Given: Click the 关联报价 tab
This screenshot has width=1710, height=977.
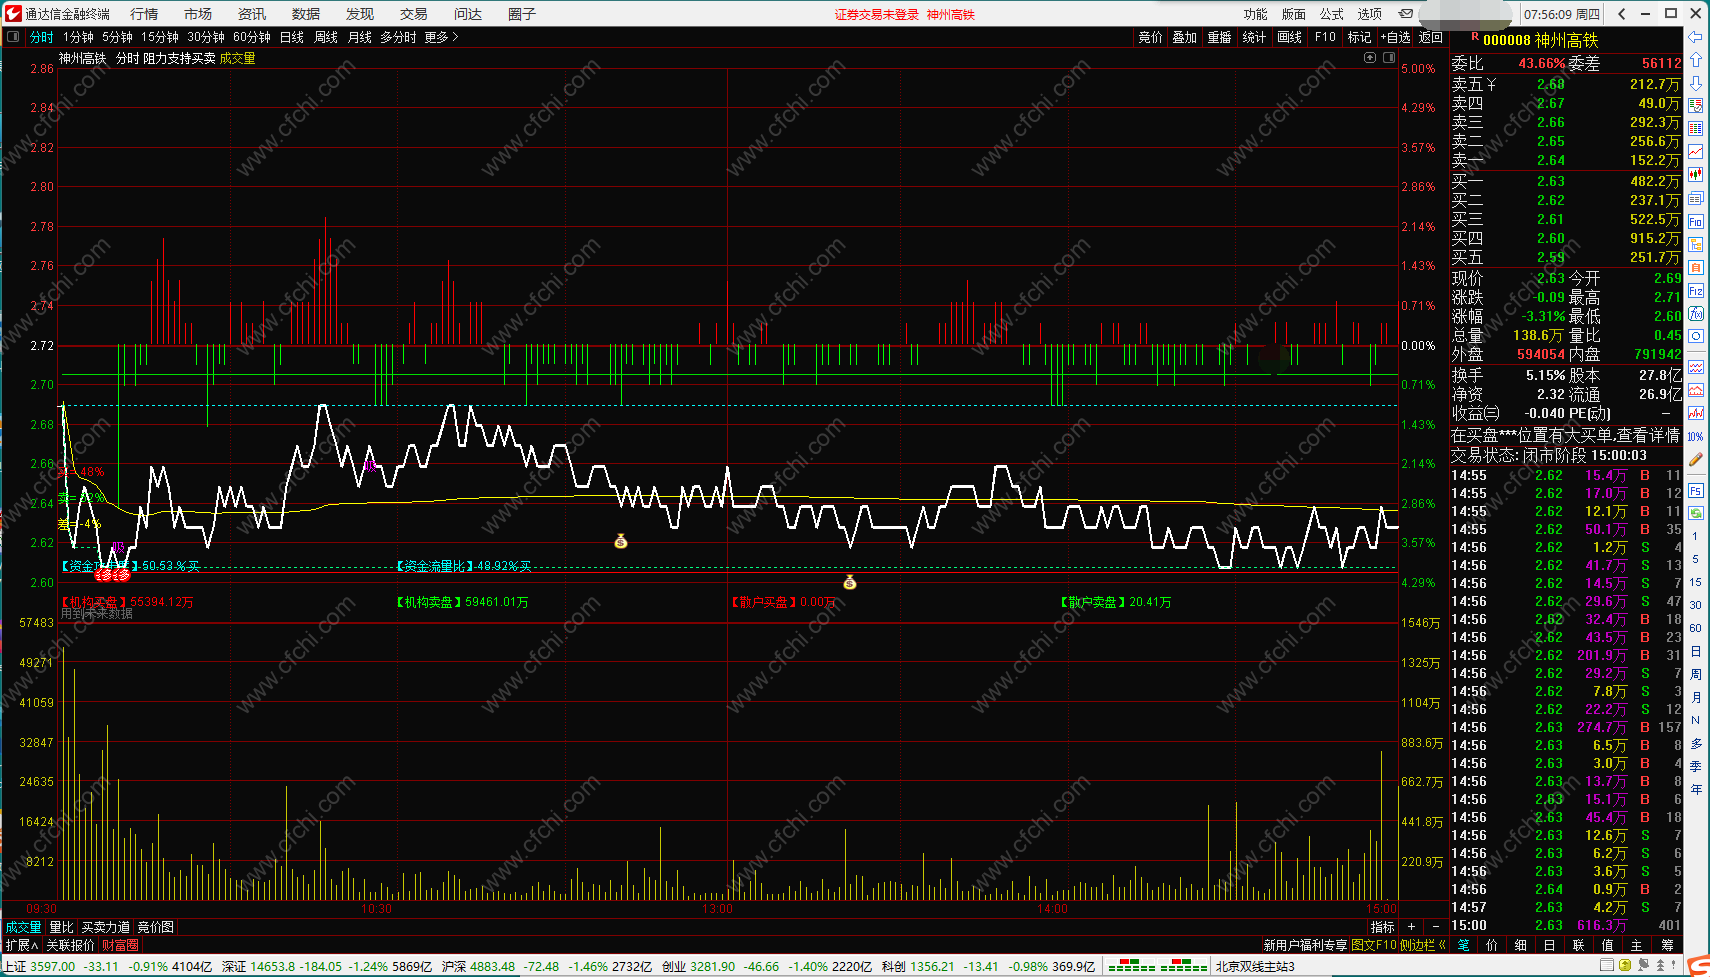Looking at the screenshot, I should (x=70, y=945).
